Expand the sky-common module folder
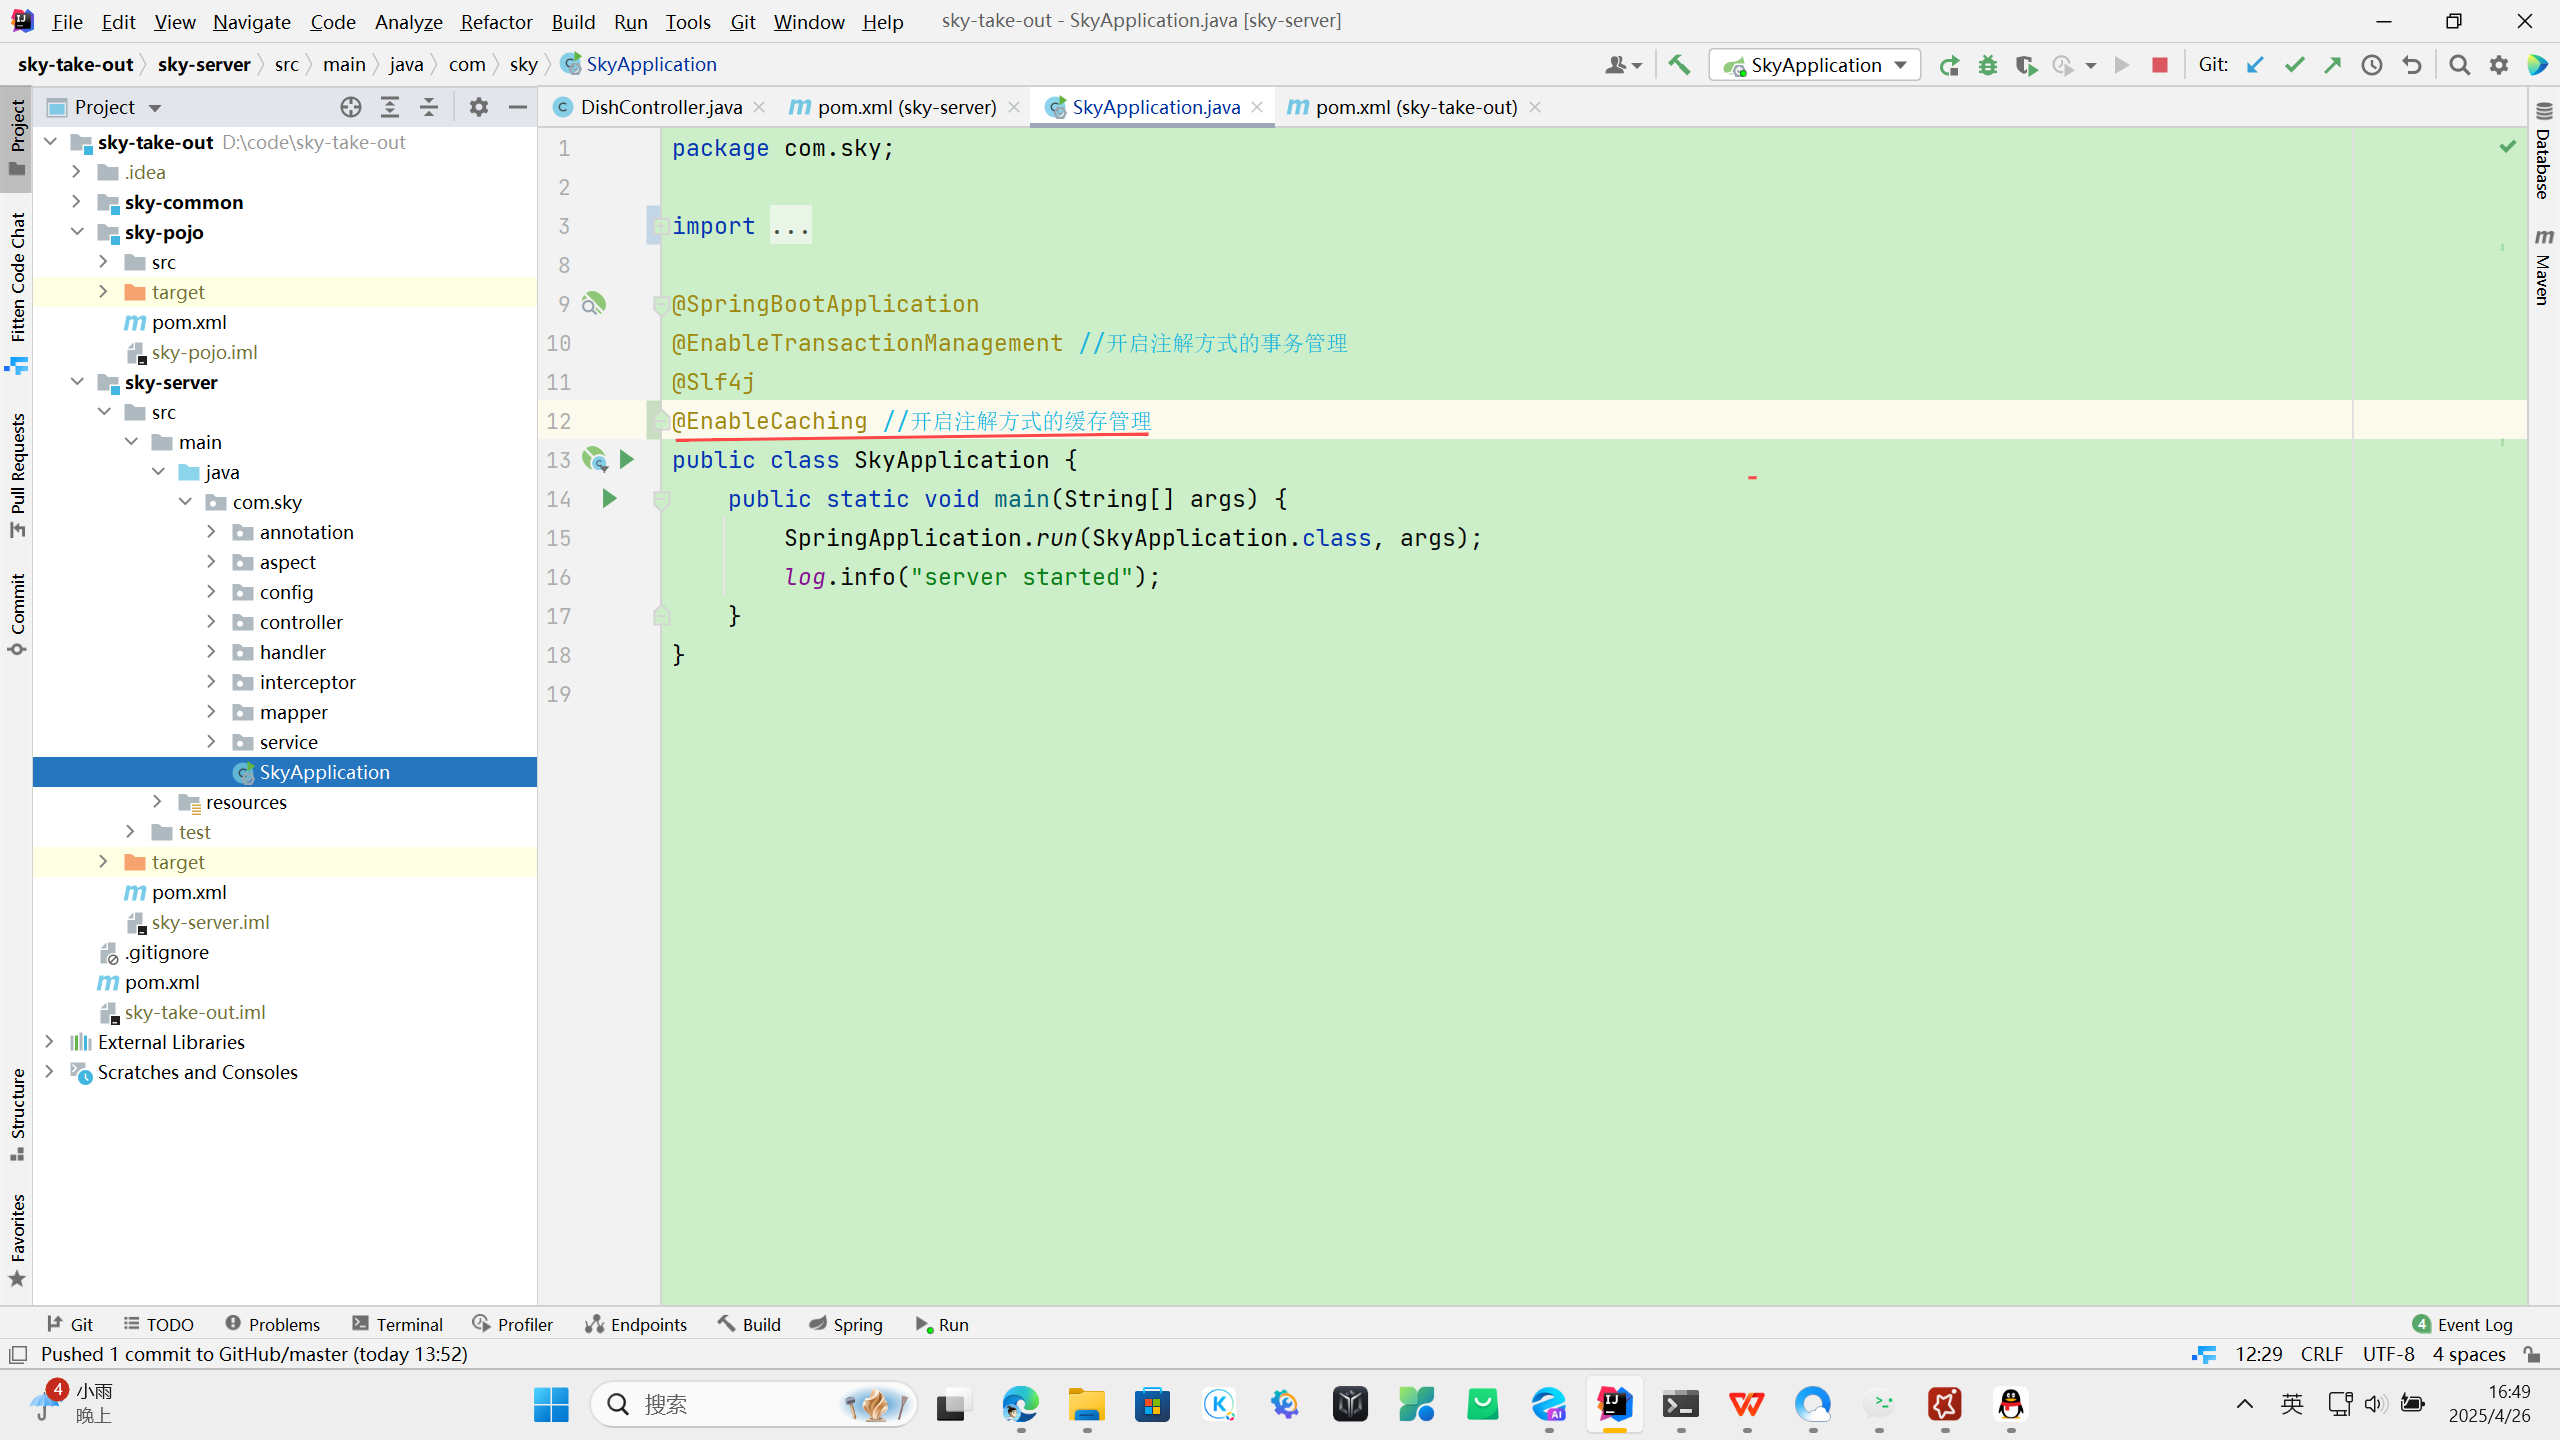Screen dimensions: 2560x1440 76,202
